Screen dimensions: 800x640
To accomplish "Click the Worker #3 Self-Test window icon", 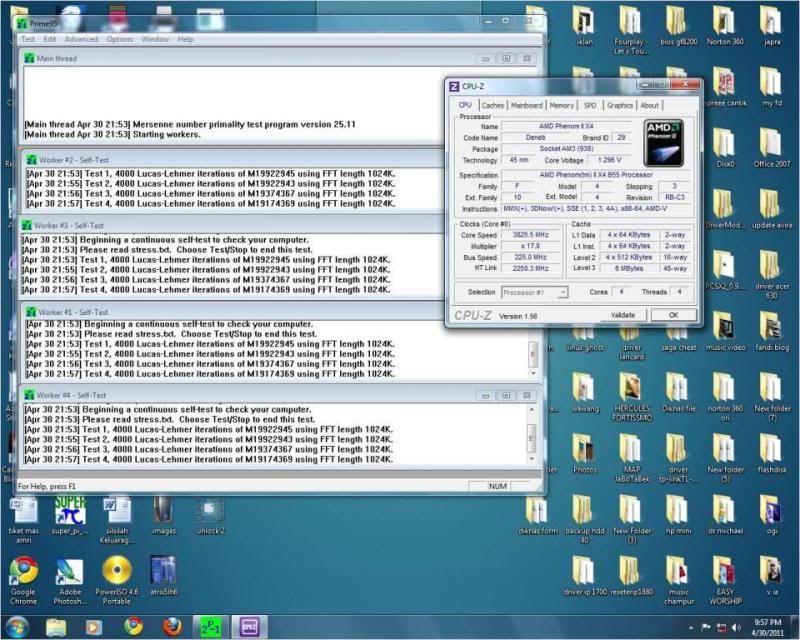I will click(26, 225).
